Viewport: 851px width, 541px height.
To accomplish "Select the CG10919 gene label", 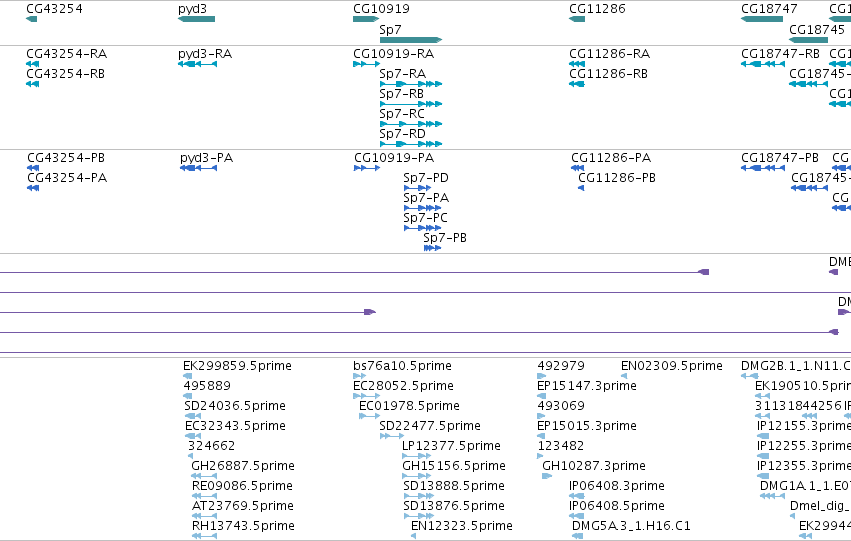I will point(381,9).
